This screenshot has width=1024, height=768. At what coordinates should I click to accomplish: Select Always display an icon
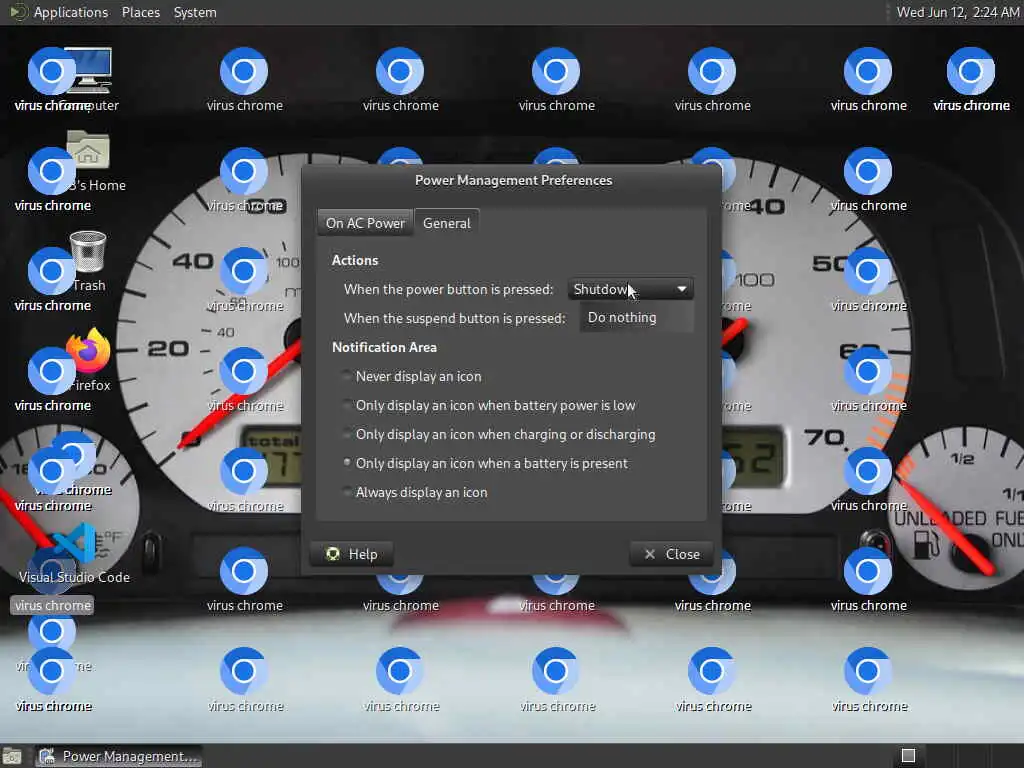click(x=415, y=492)
